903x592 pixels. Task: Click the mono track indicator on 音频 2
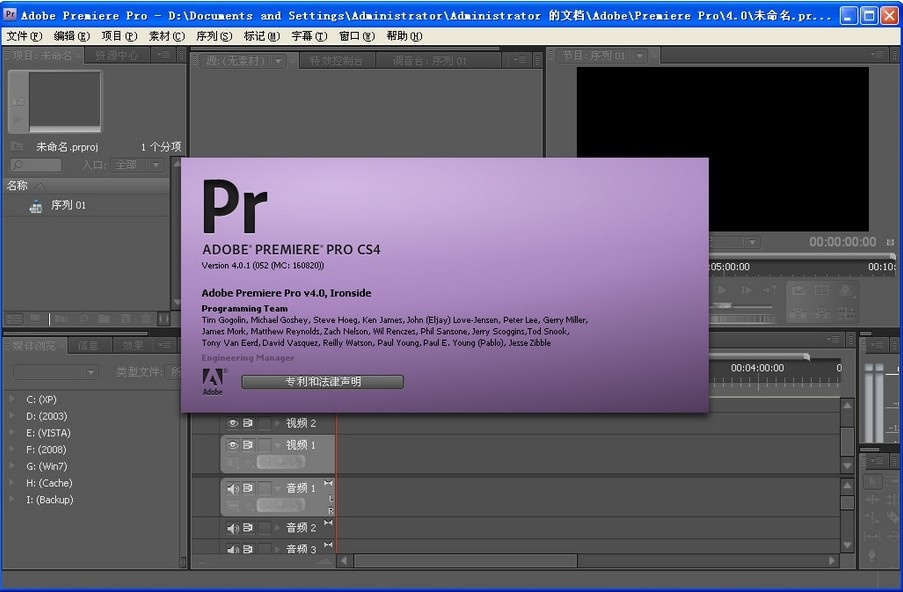(x=328, y=523)
